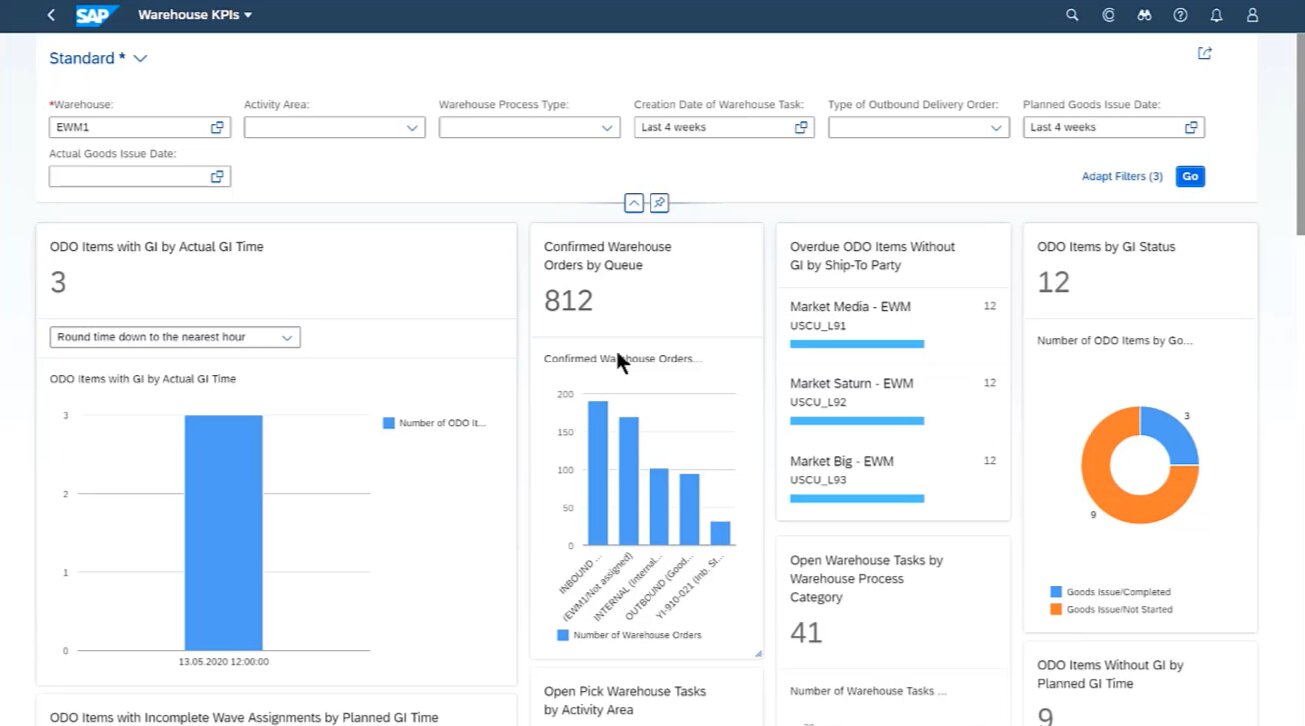Open Type of Outbound Delivery Order dropdown
The width and height of the screenshot is (1305, 726).
996,128
